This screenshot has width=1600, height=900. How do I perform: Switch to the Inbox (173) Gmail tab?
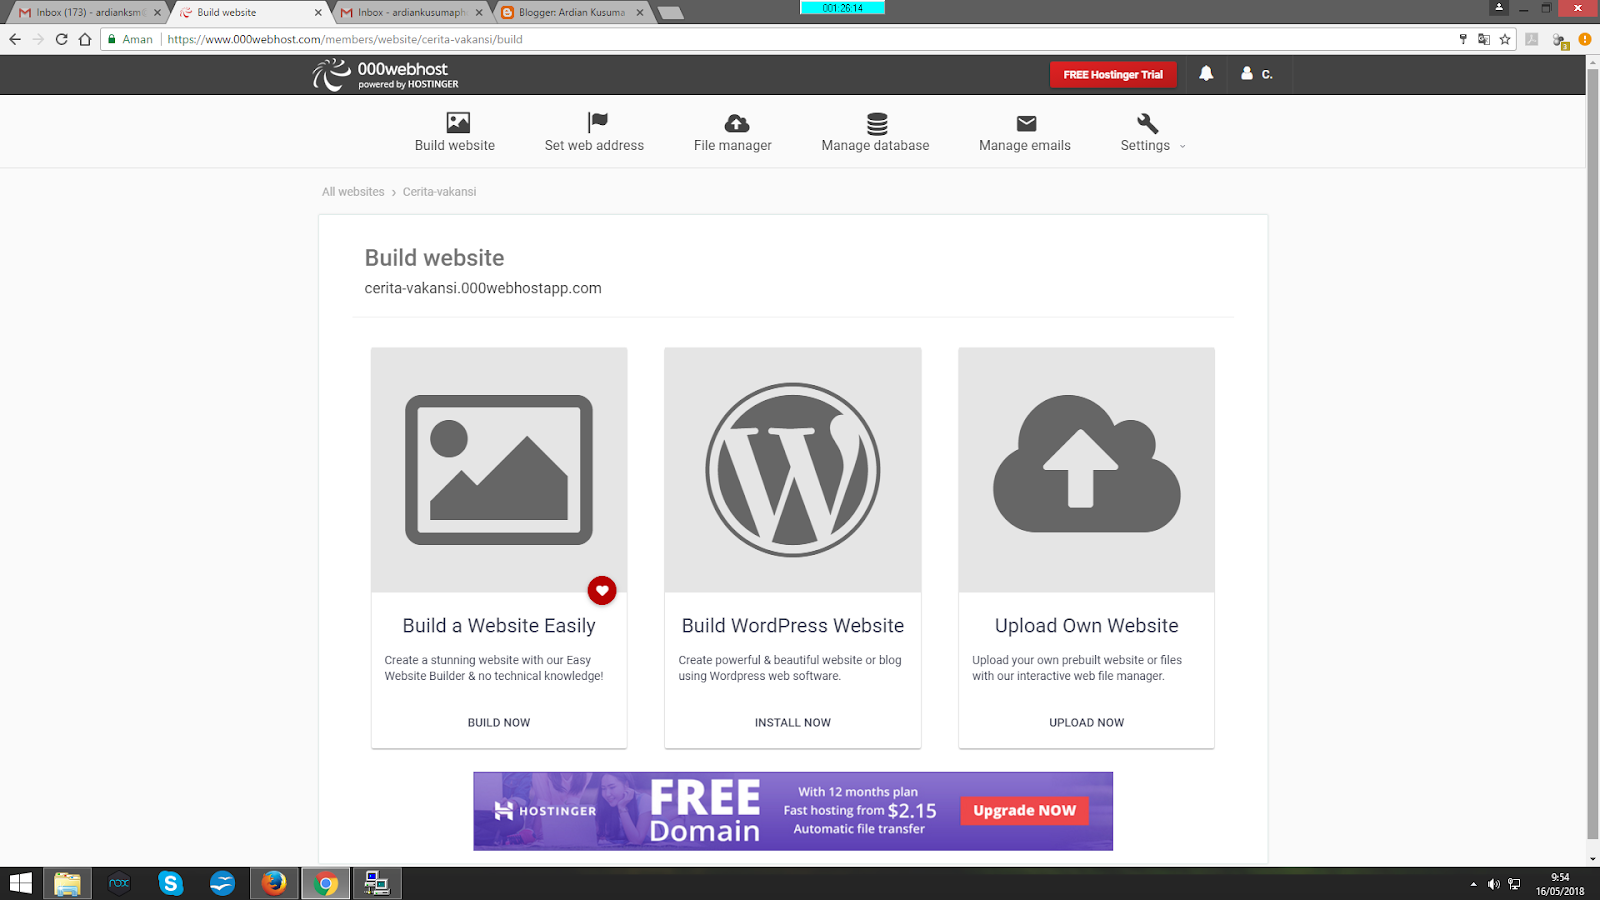coord(89,12)
